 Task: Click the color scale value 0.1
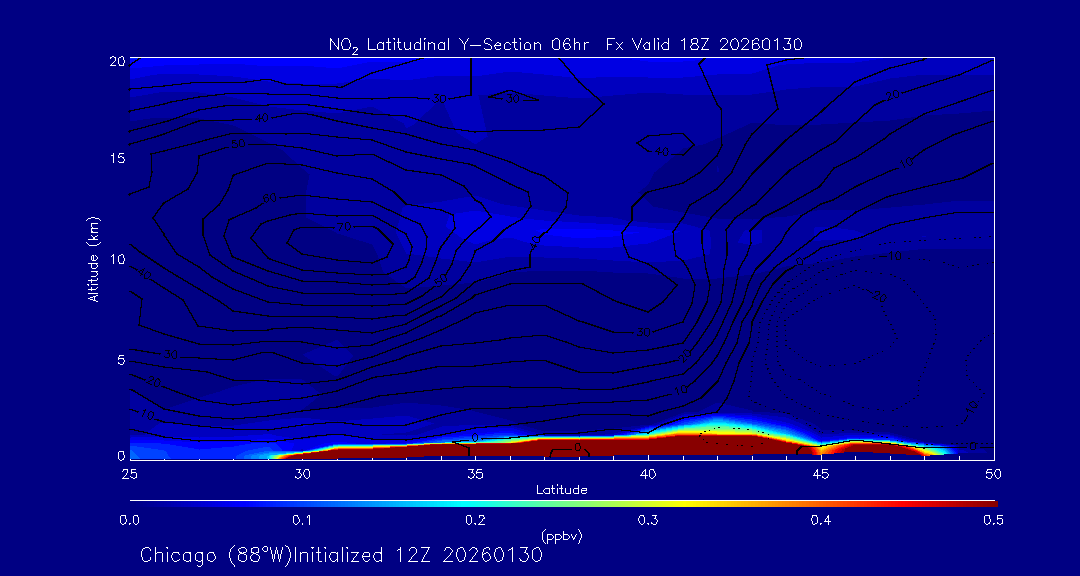click(x=302, y=521)
